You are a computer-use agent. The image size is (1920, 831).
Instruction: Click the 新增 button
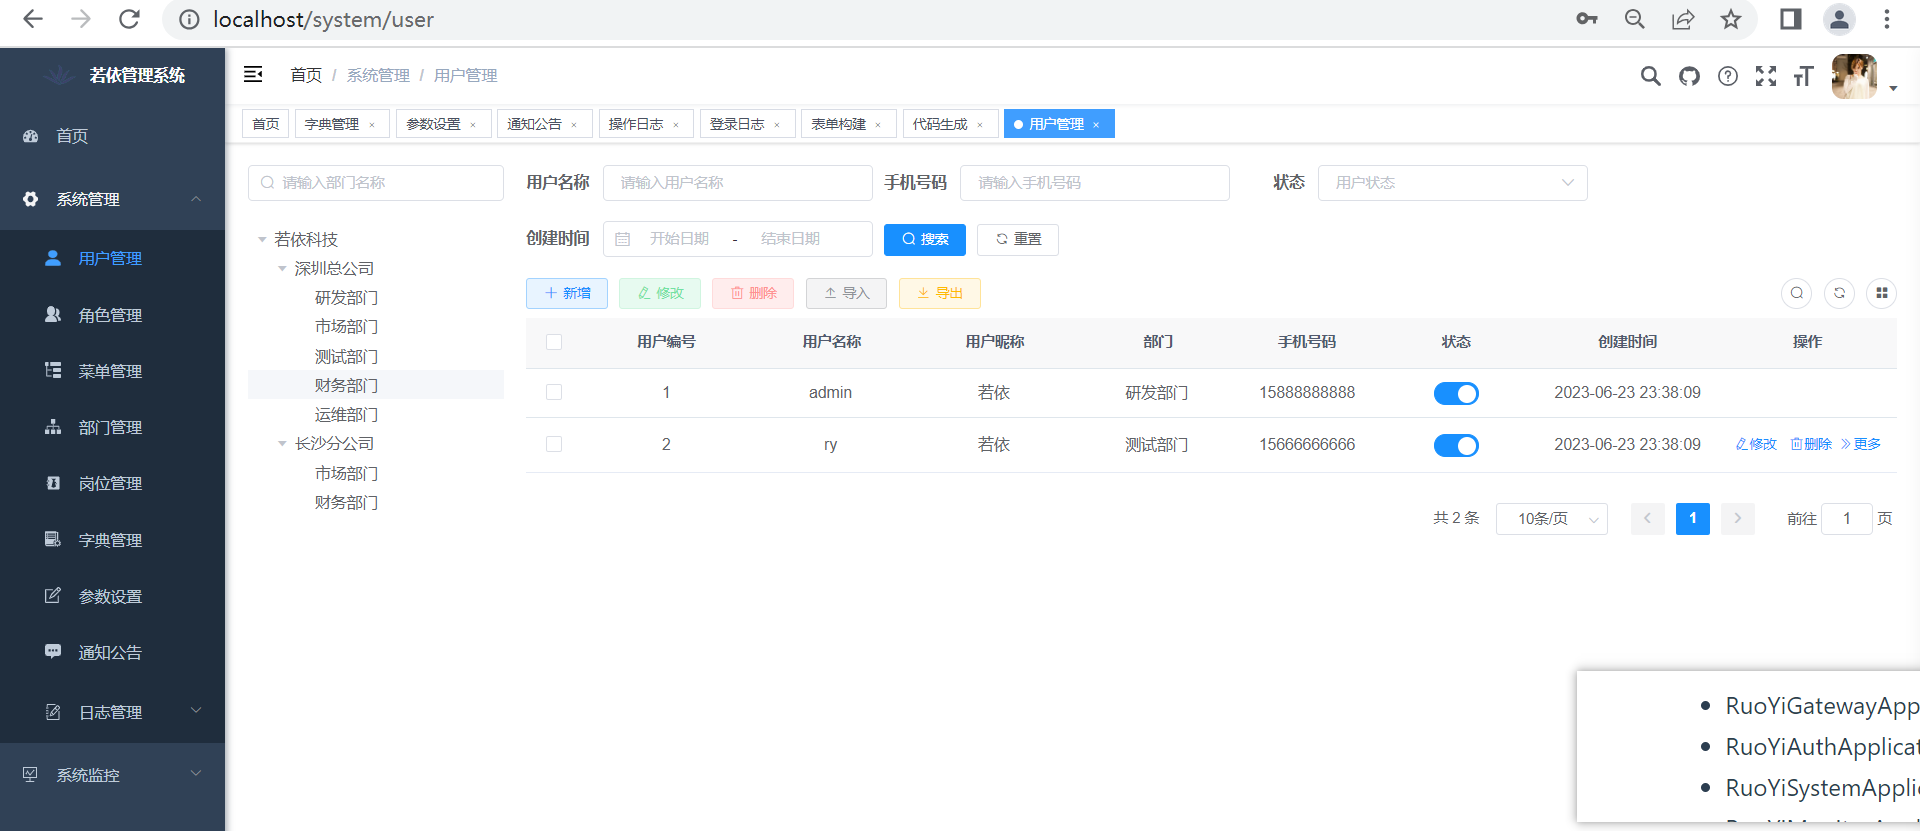(566, 293)
